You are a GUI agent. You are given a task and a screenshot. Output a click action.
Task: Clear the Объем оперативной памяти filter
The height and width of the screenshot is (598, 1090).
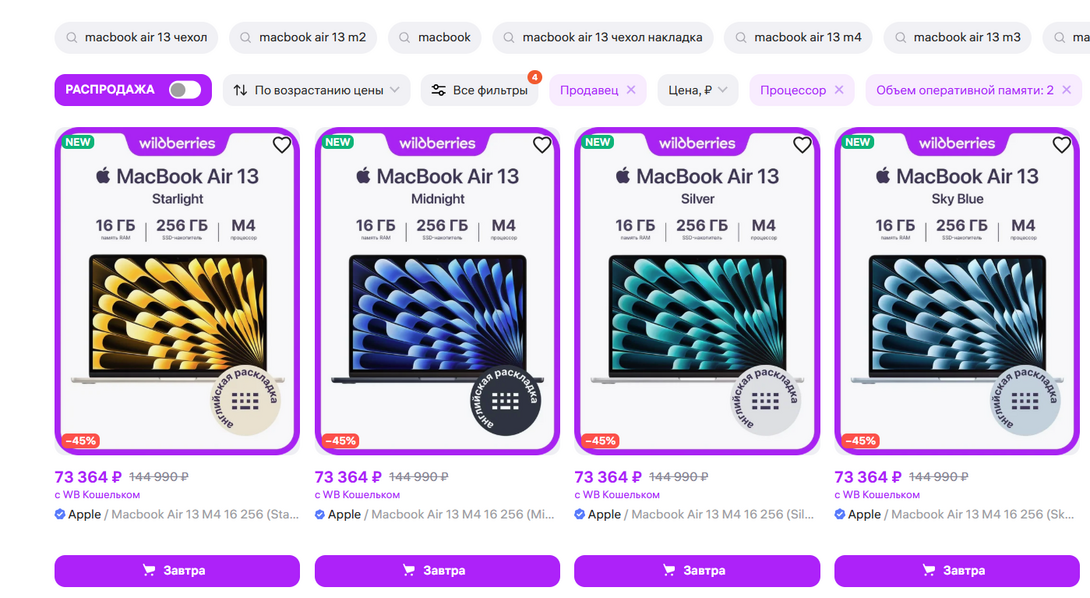1066,90
